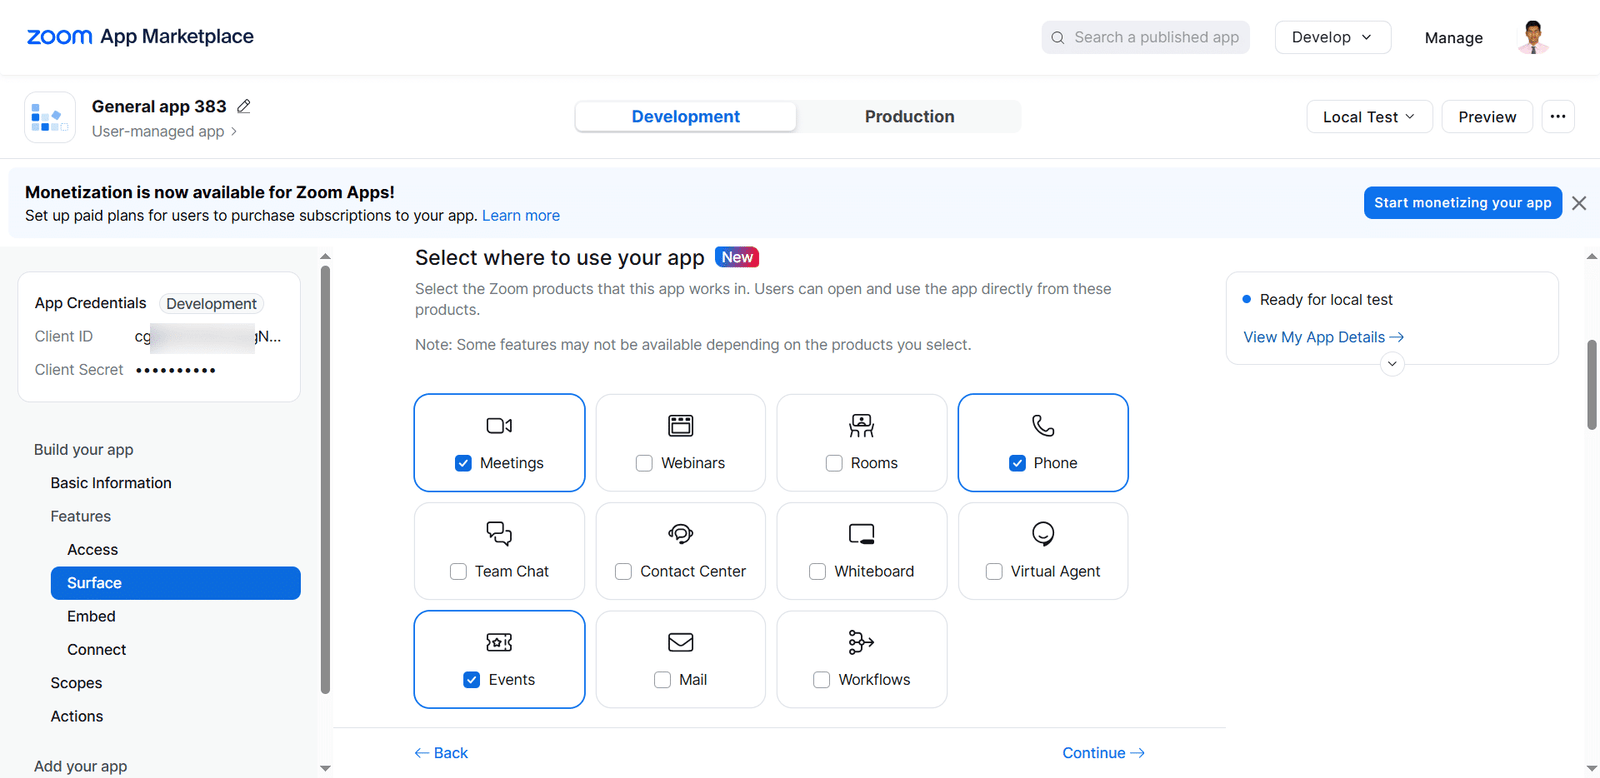Open the Develop dropdown
The width and height of the screenshot is (1600, 778).
1332,37
